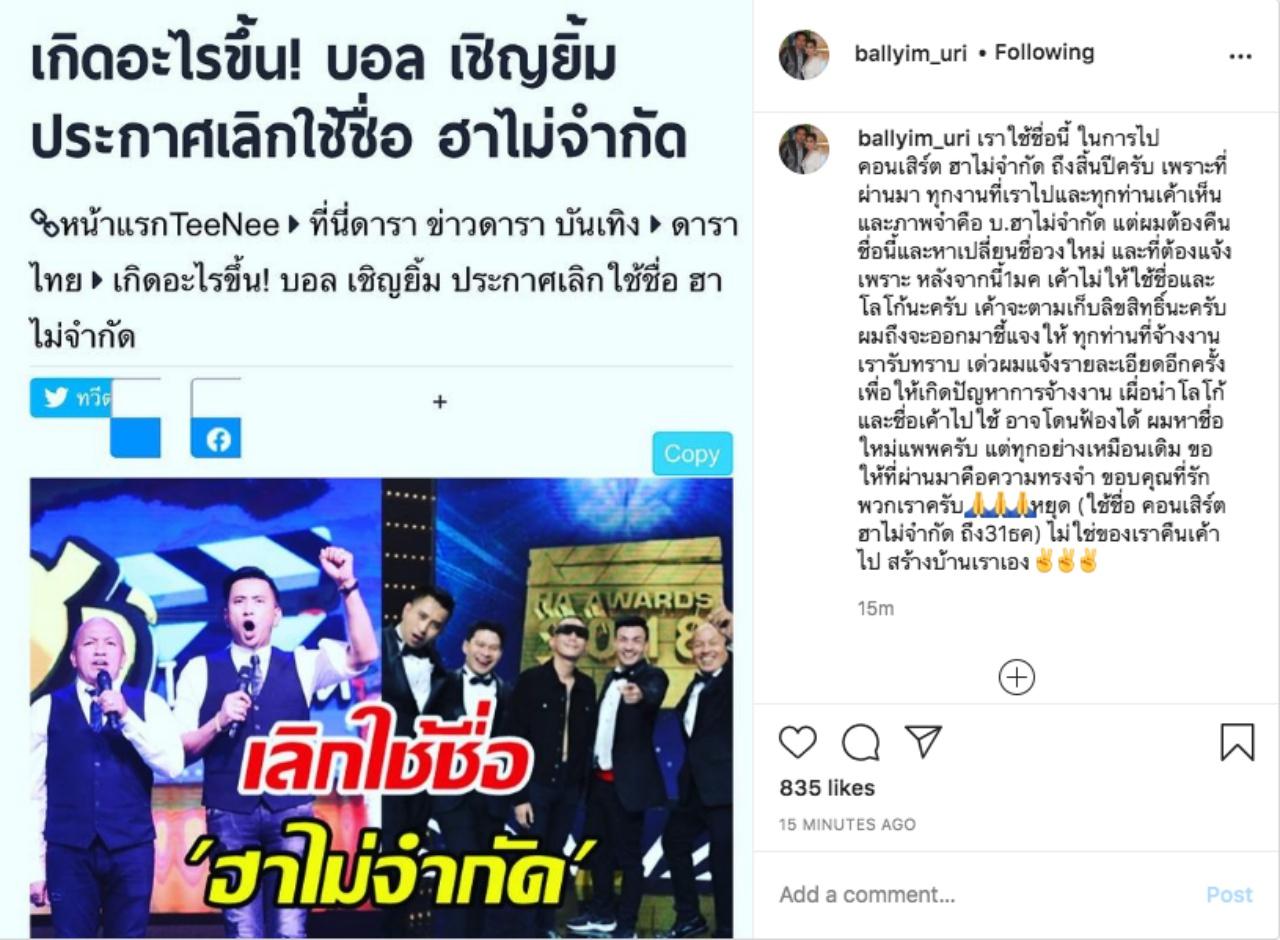This screenshot has height=940, width=1280.
Task: Share post via the paper plane icon
Action: pos(922,741)
